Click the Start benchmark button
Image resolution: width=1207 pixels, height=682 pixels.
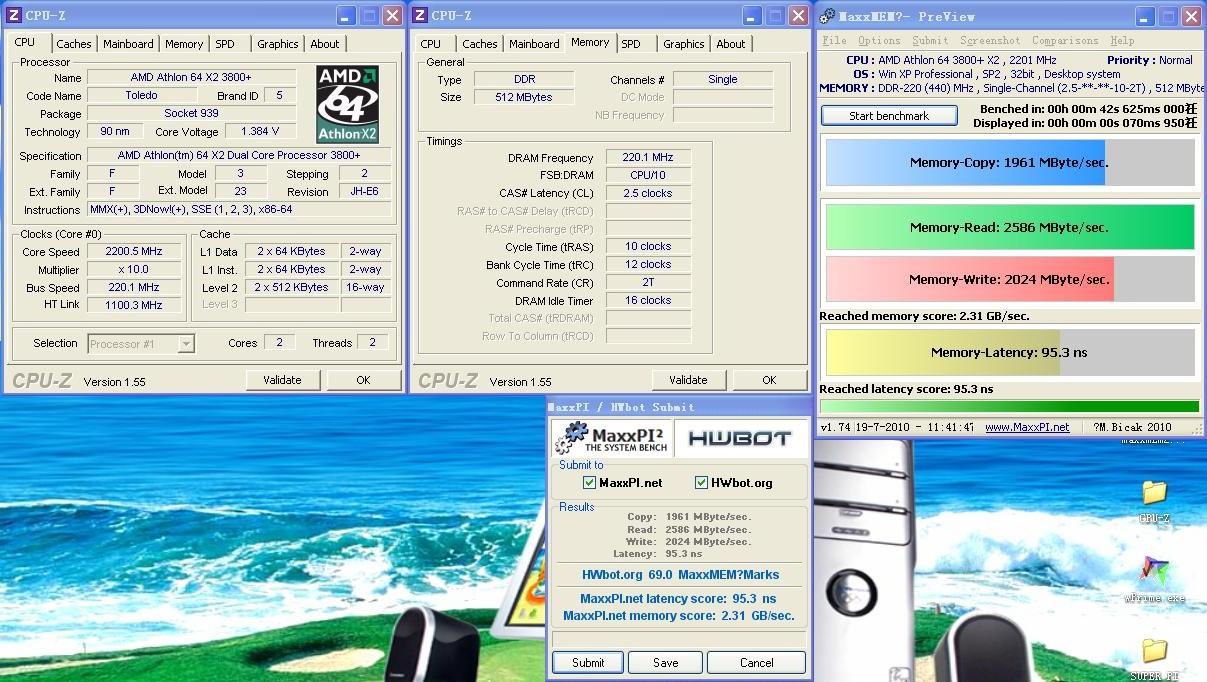889,116
